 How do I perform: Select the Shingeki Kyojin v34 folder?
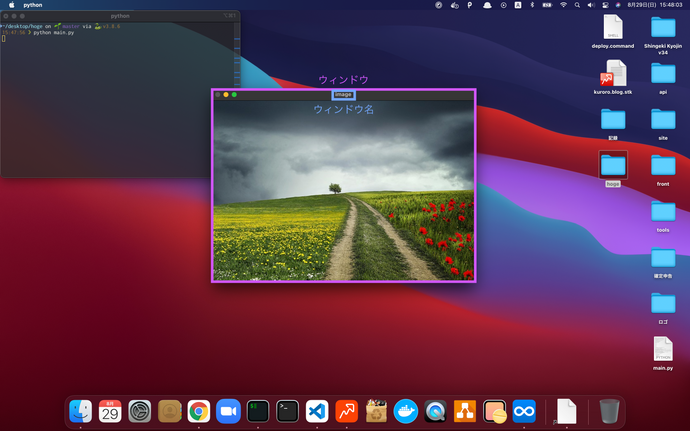point(663,35)
